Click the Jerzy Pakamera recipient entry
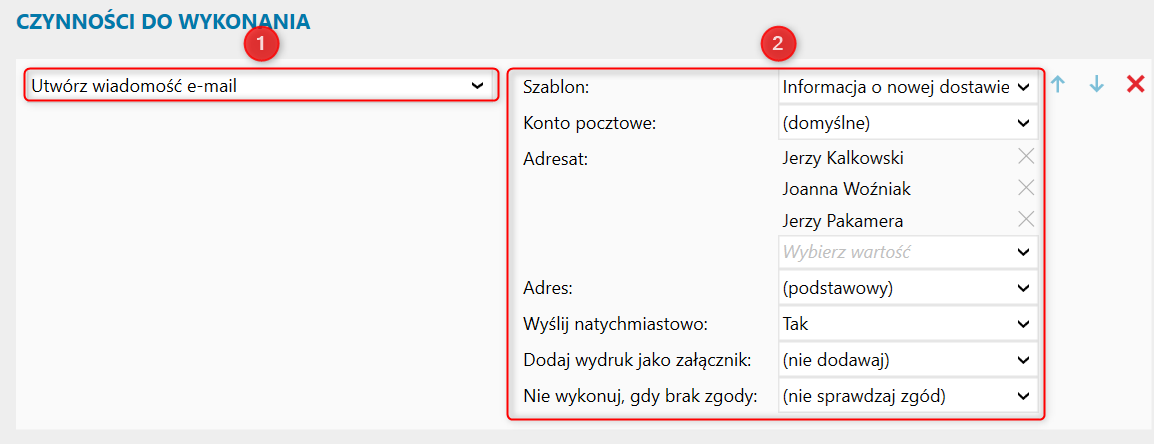The width and height of the screenshot is (1154, 444). pos(846,221)
